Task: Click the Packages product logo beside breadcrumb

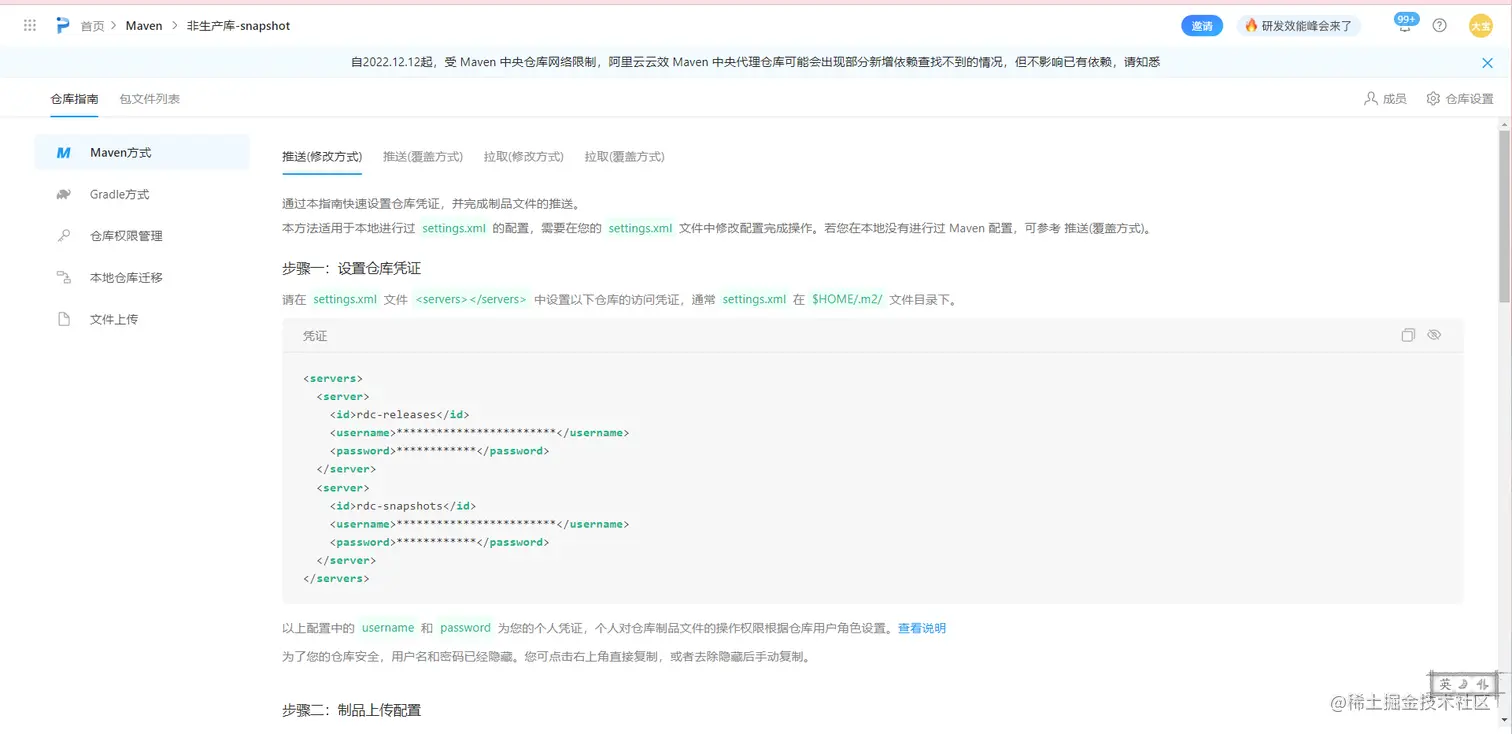Action: pyautogui.click(x=62, y=25)
